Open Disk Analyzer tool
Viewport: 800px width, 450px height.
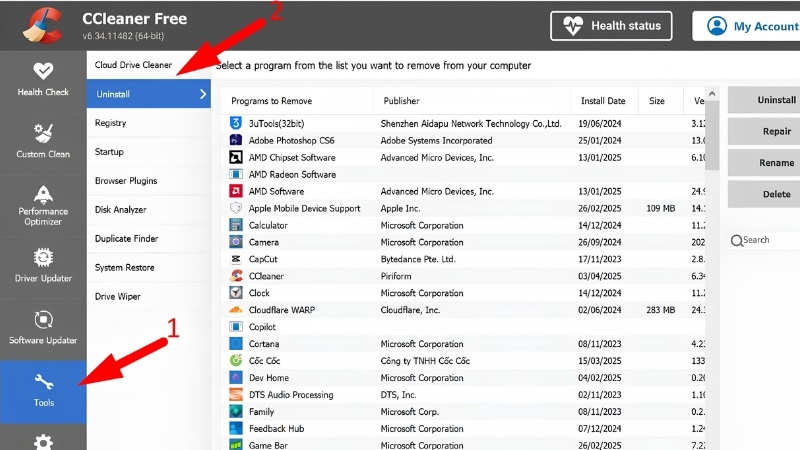pos(148,209)
